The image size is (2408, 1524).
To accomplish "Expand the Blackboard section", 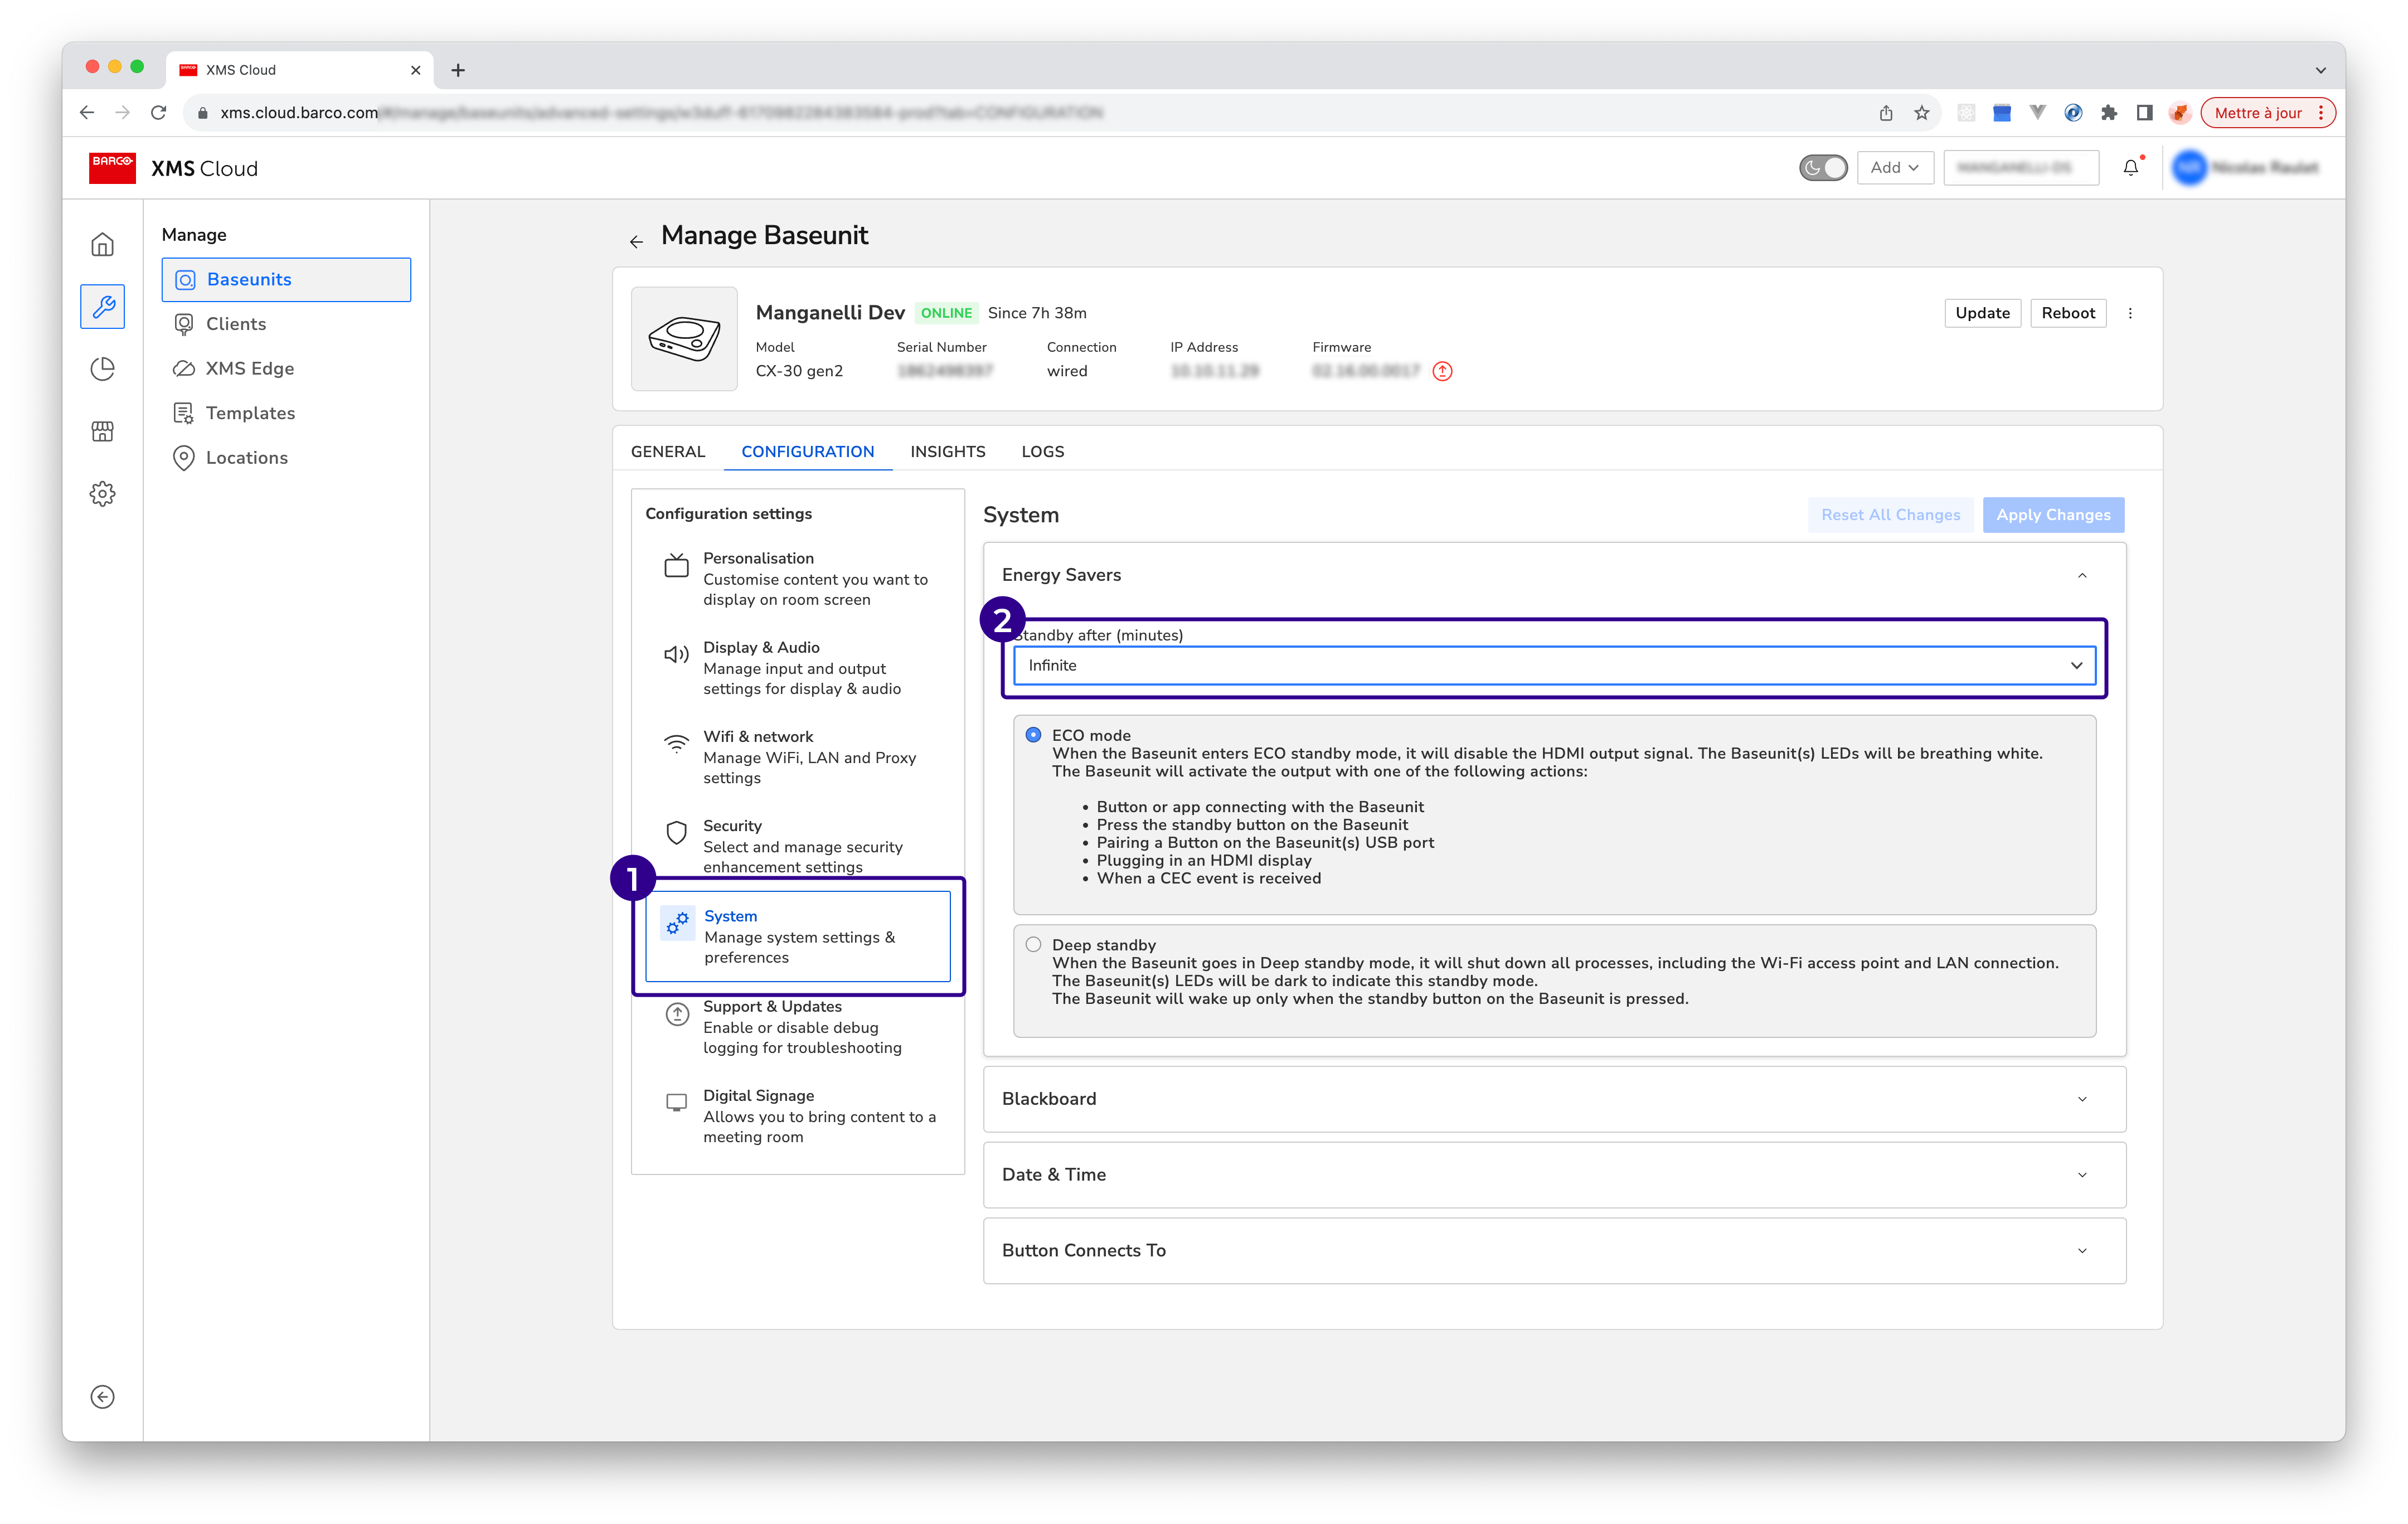I will [x=1554, y=1099].
